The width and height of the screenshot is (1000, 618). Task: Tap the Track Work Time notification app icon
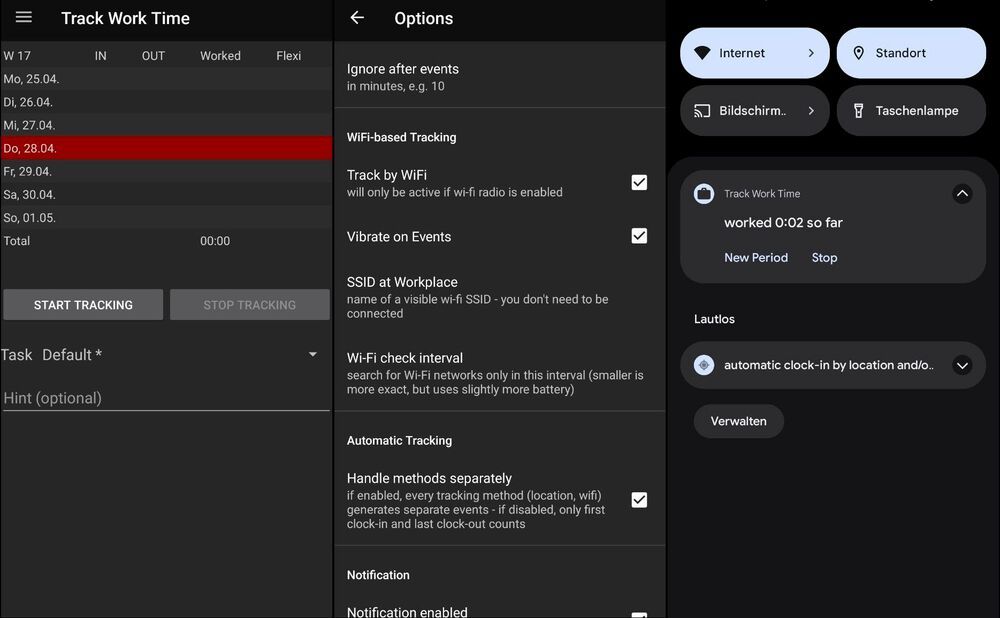coord(703,193)
